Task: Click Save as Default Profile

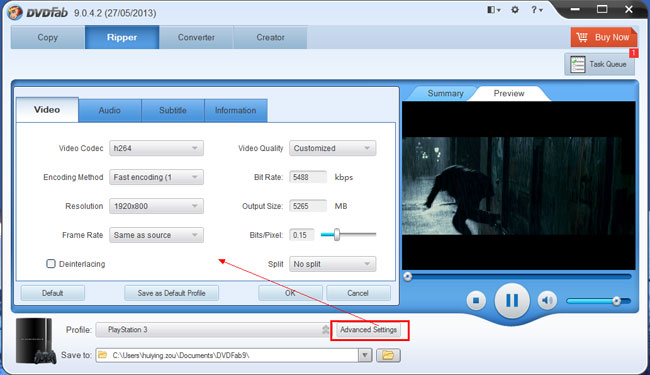Action: (x=171, y=293)
